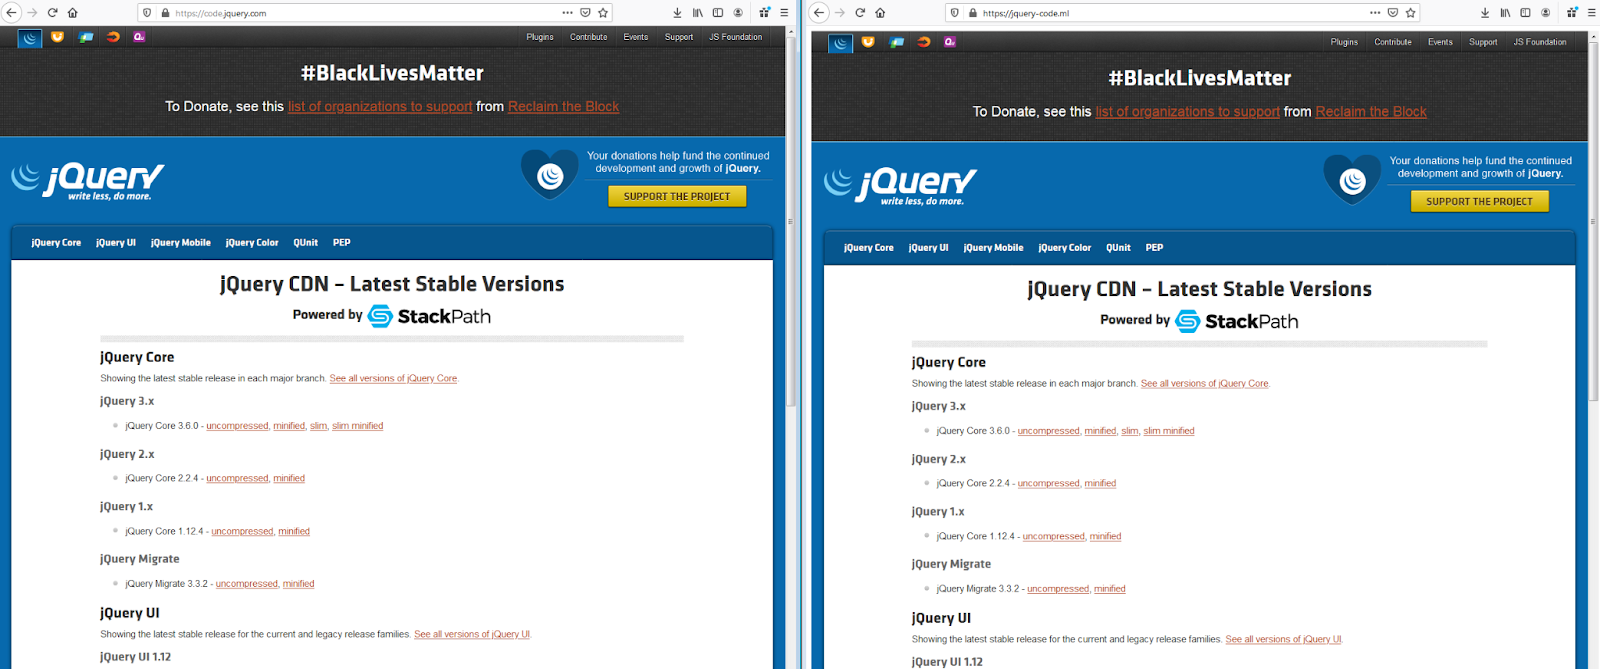Toggle sidebar view in code.jquery.com window
Viewport: 1600px width, 669px height.
coord(717,13)
